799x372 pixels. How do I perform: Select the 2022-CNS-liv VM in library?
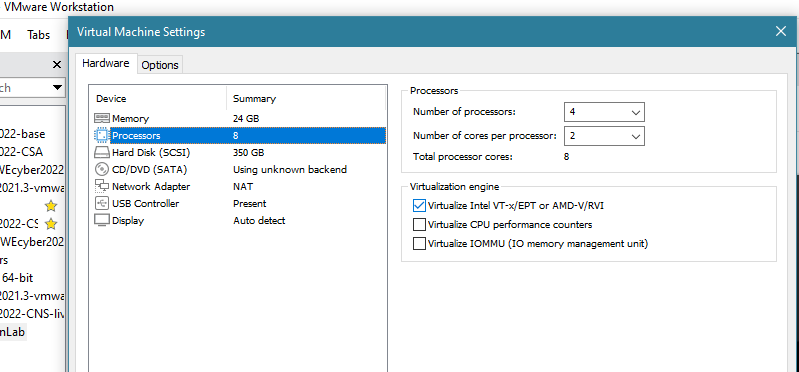[32, 313]
